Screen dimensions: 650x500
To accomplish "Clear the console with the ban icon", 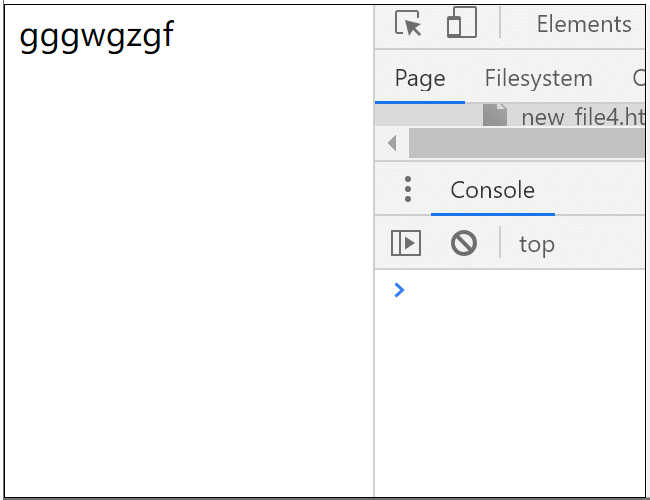I will pos(463,243).
